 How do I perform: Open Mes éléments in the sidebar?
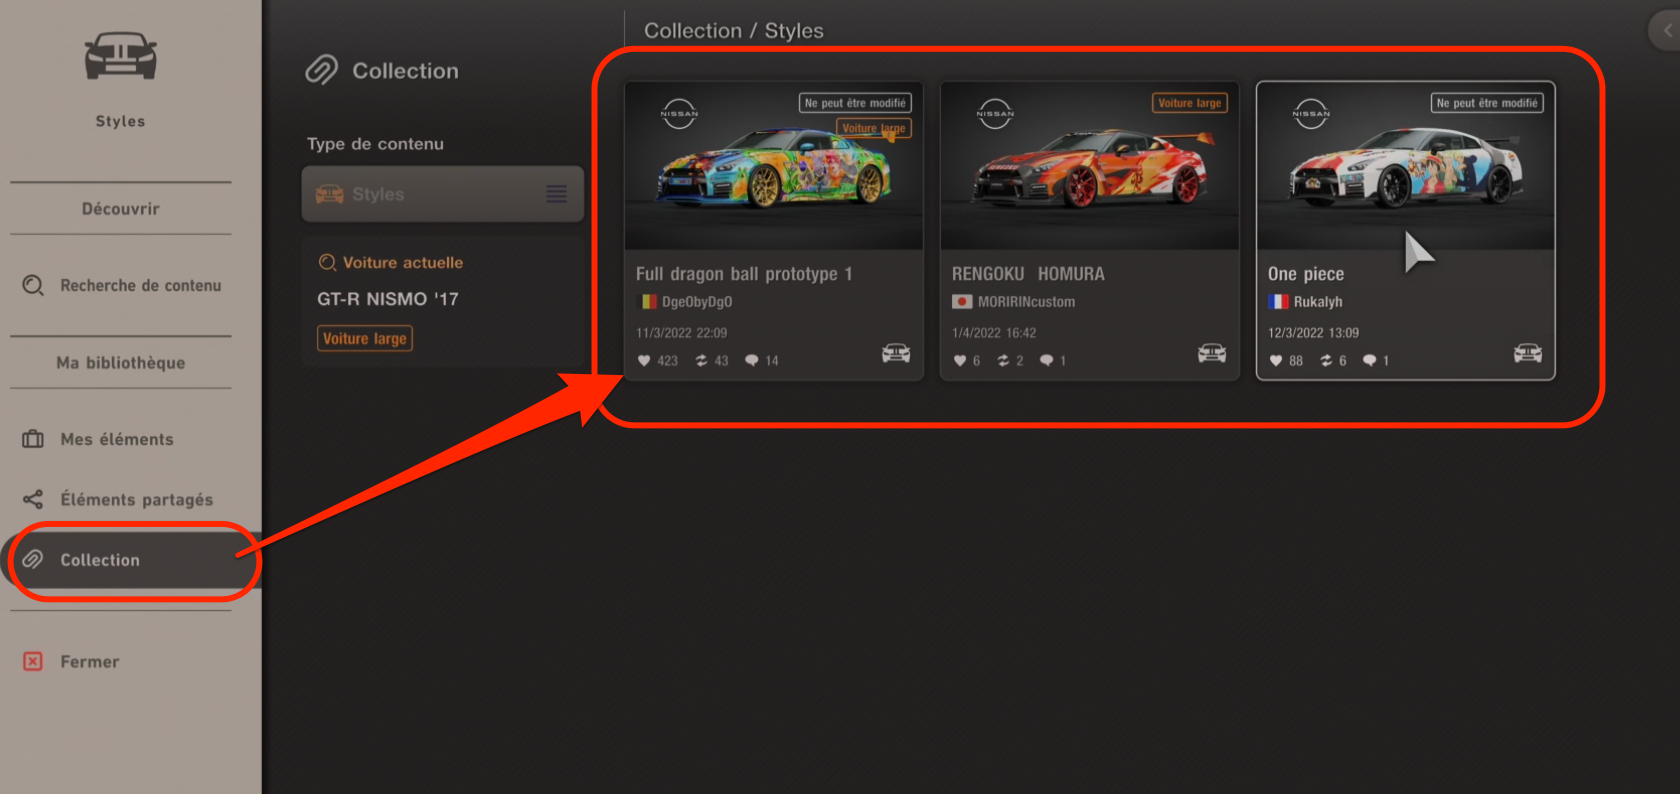pyautogui.click(x=116, y=440)
